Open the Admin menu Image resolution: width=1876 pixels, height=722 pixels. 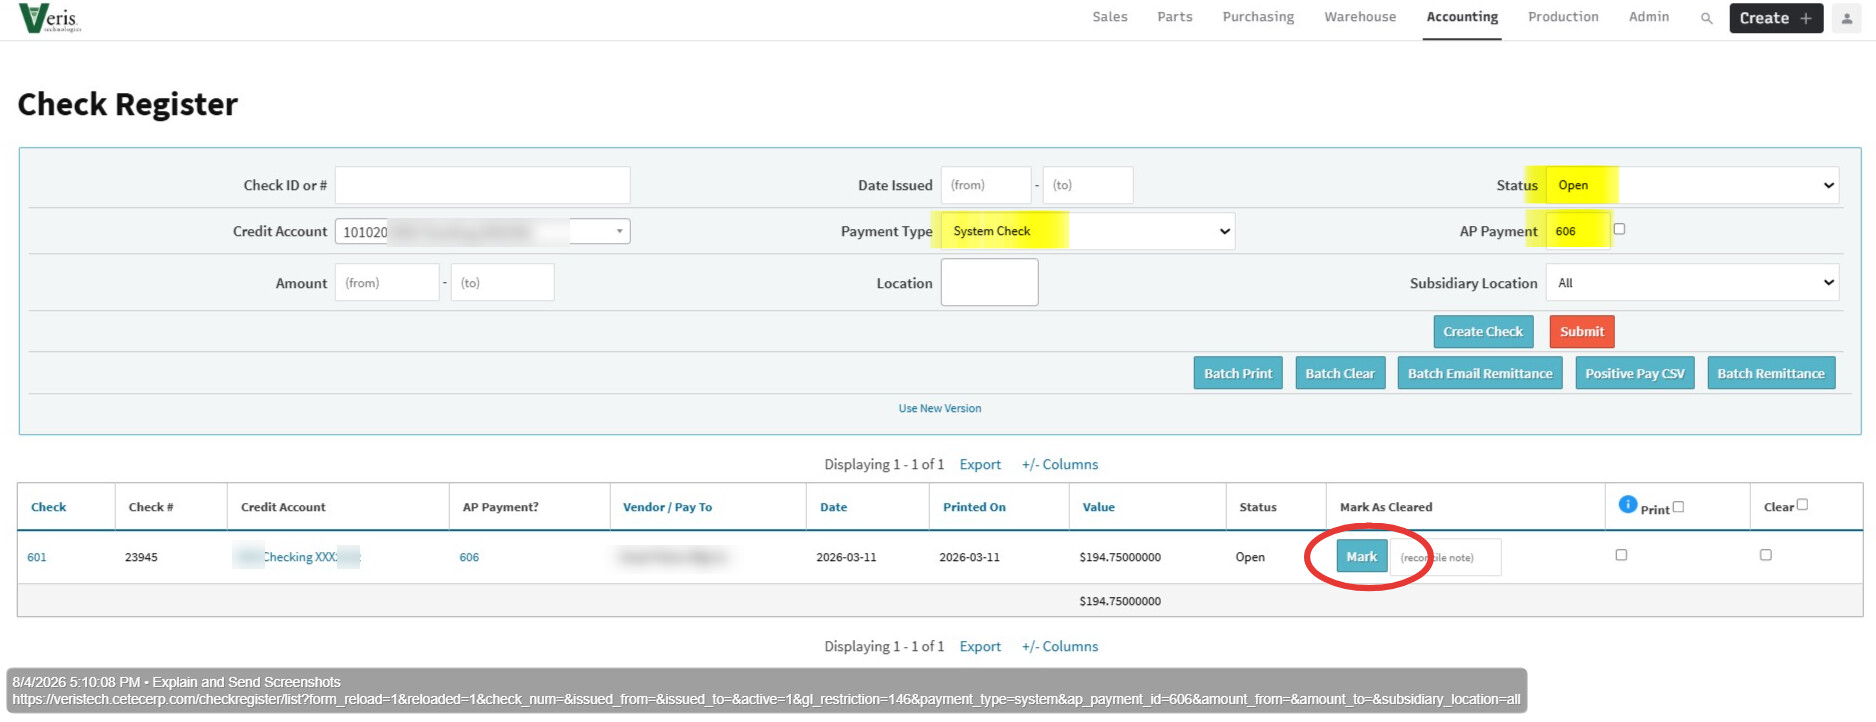pos(1649,17)
